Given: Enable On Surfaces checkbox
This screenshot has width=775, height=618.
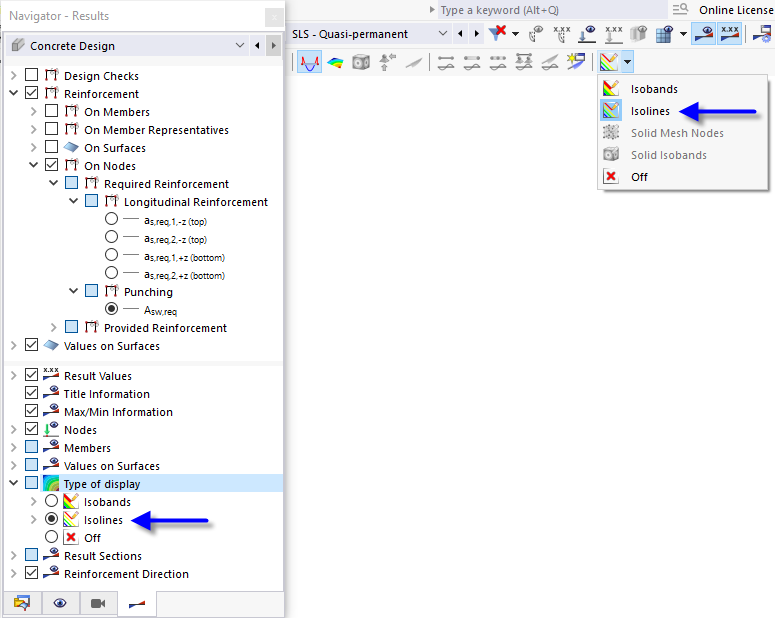Looking at the screenshot, I should pos(51,147).
